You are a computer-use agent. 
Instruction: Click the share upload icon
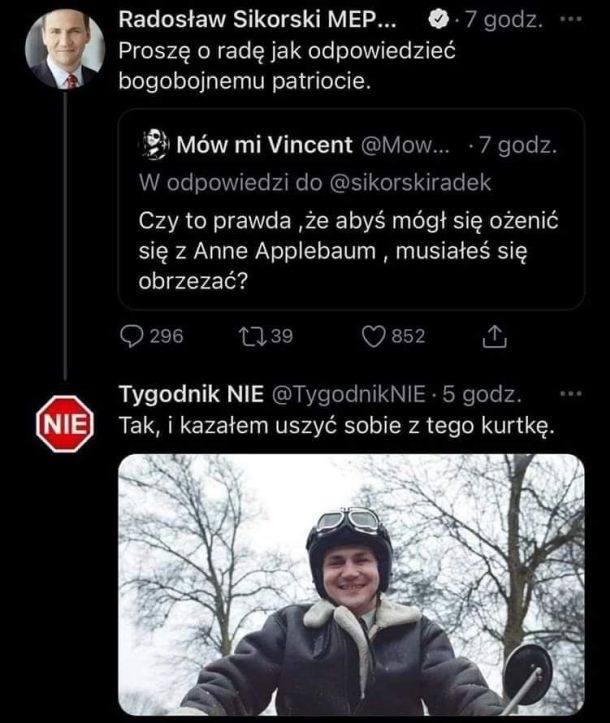pos(494,338)
